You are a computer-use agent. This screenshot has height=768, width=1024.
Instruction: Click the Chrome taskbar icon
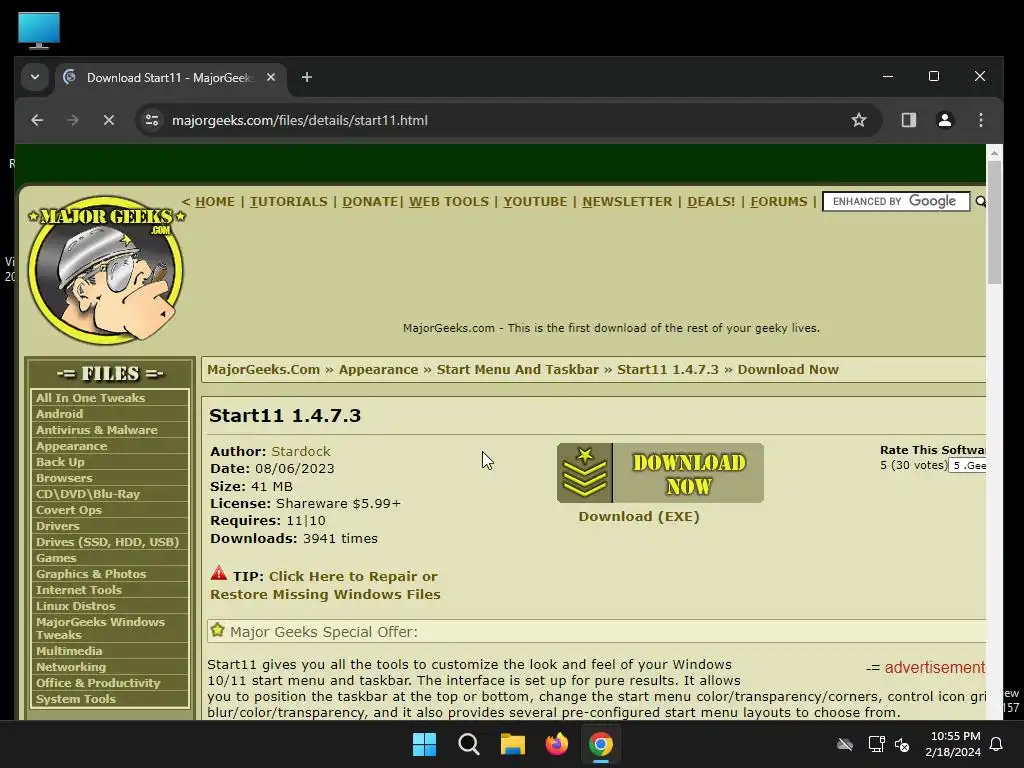point(601,744)
